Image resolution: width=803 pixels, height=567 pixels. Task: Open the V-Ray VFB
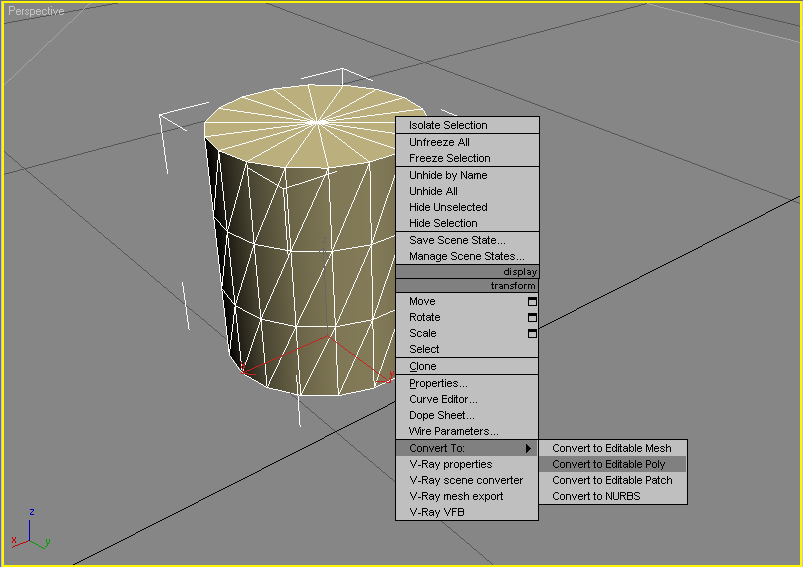pos(467,512)
